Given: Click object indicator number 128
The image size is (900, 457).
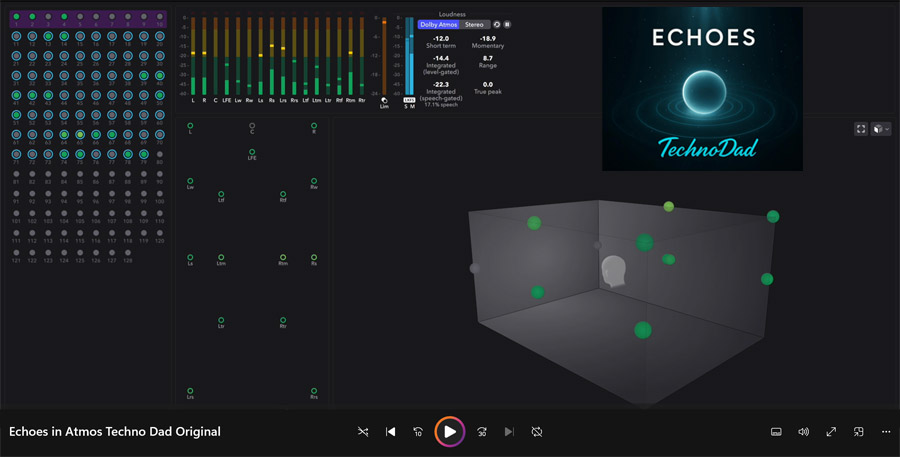Looking at the screenshot, I should tap(127, 253).
